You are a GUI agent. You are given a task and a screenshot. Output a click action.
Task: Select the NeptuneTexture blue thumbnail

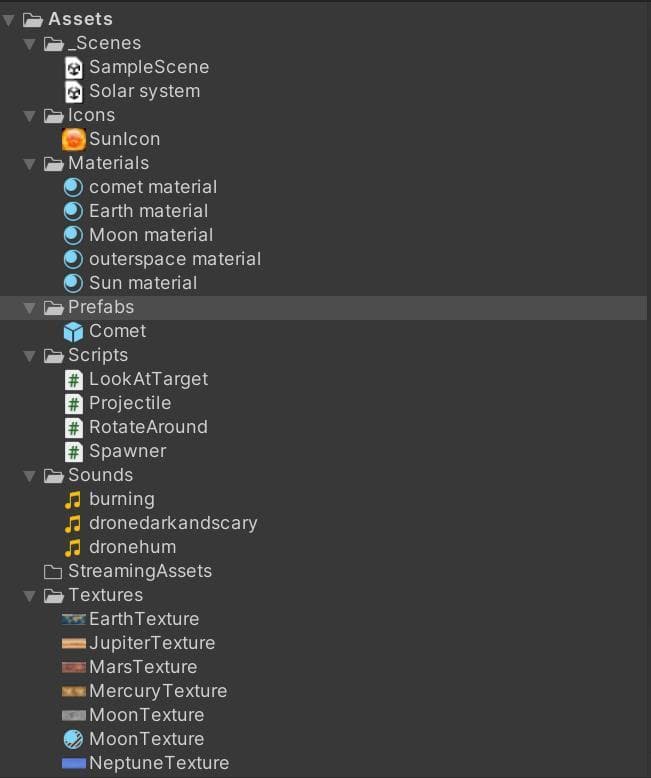point(74,763)
